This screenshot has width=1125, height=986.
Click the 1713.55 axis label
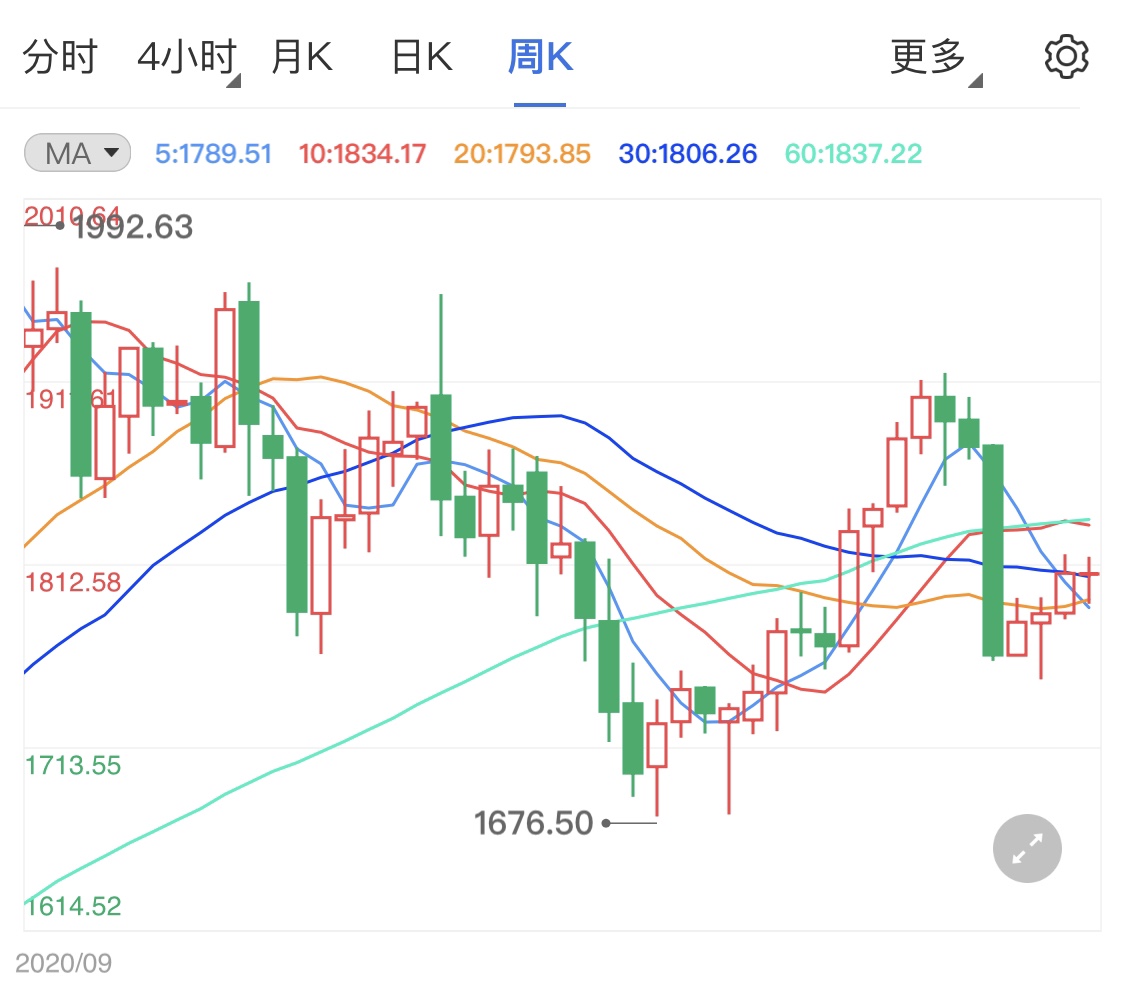(72, 765)
